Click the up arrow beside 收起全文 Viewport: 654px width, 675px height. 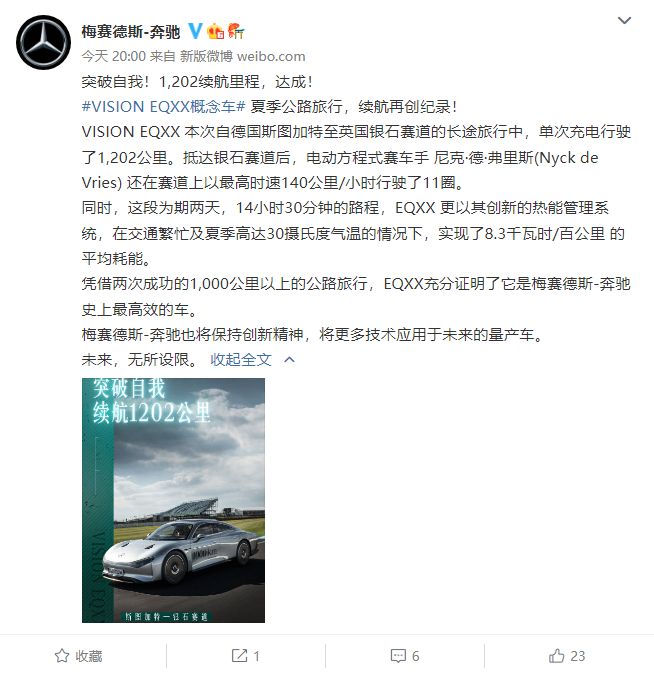coord(290,359)
